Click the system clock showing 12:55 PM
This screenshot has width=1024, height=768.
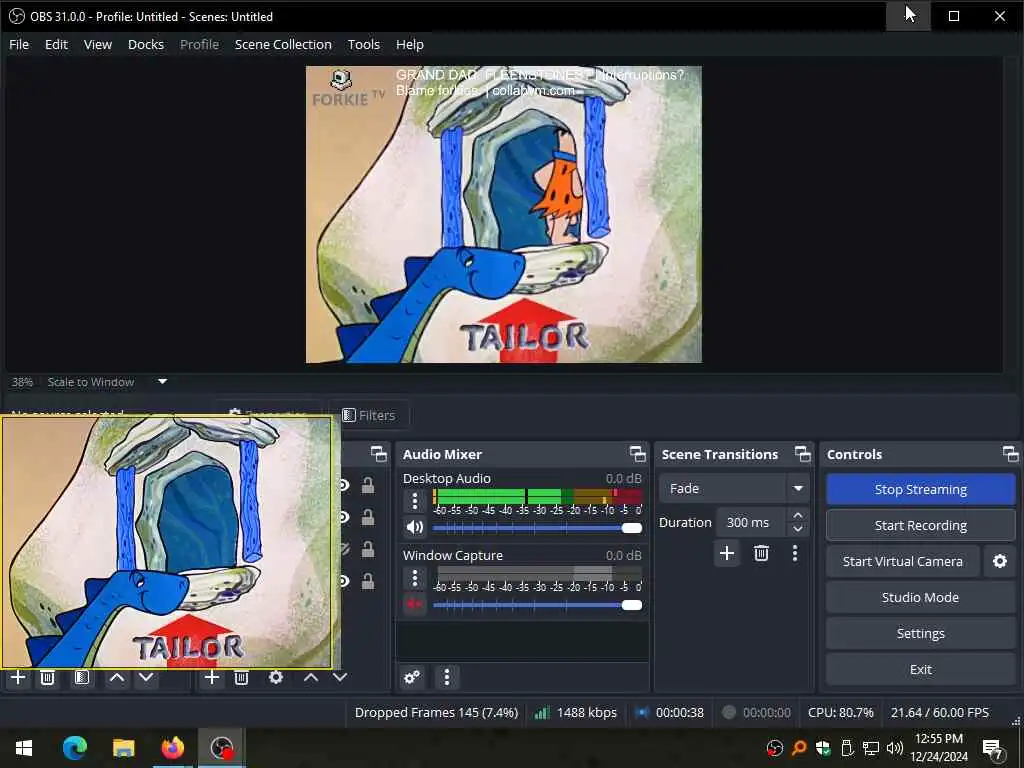[938, 748]
